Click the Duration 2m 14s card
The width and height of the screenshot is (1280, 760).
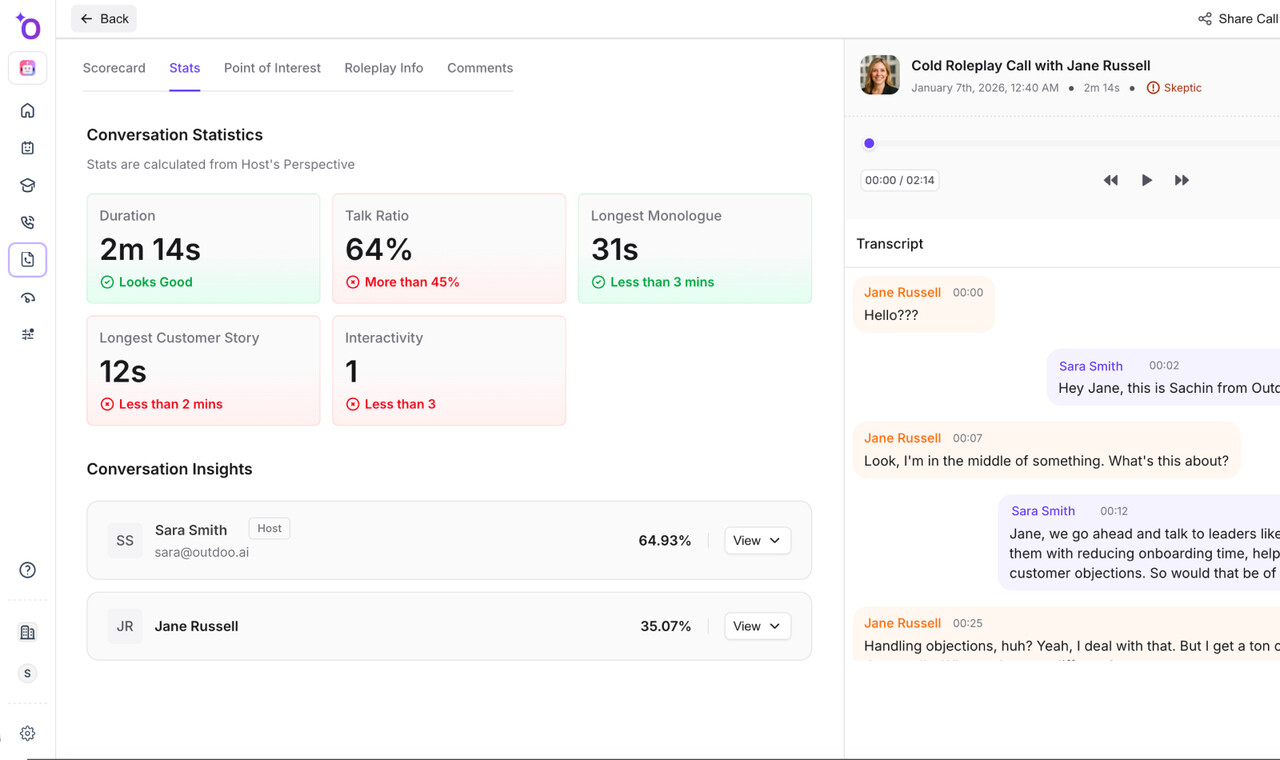point(203,249)
